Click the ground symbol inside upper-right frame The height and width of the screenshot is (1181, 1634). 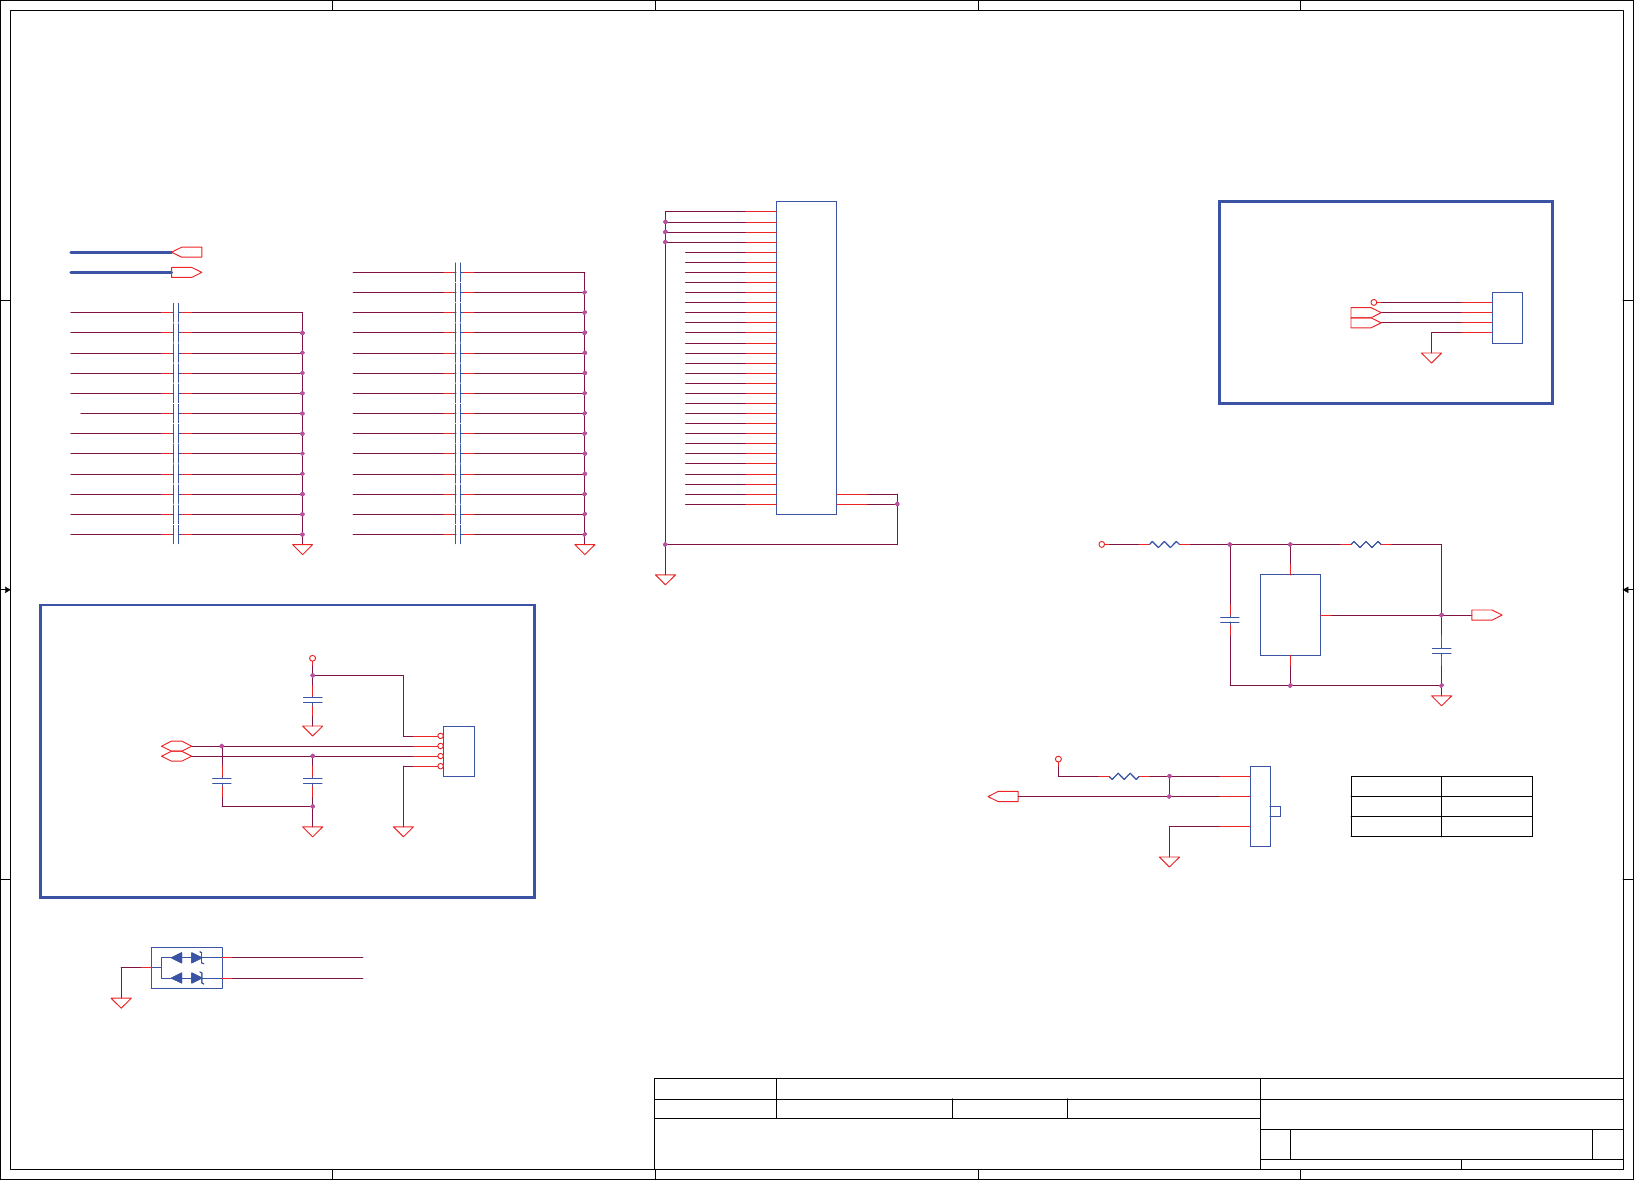click(x=1431, y=357)
